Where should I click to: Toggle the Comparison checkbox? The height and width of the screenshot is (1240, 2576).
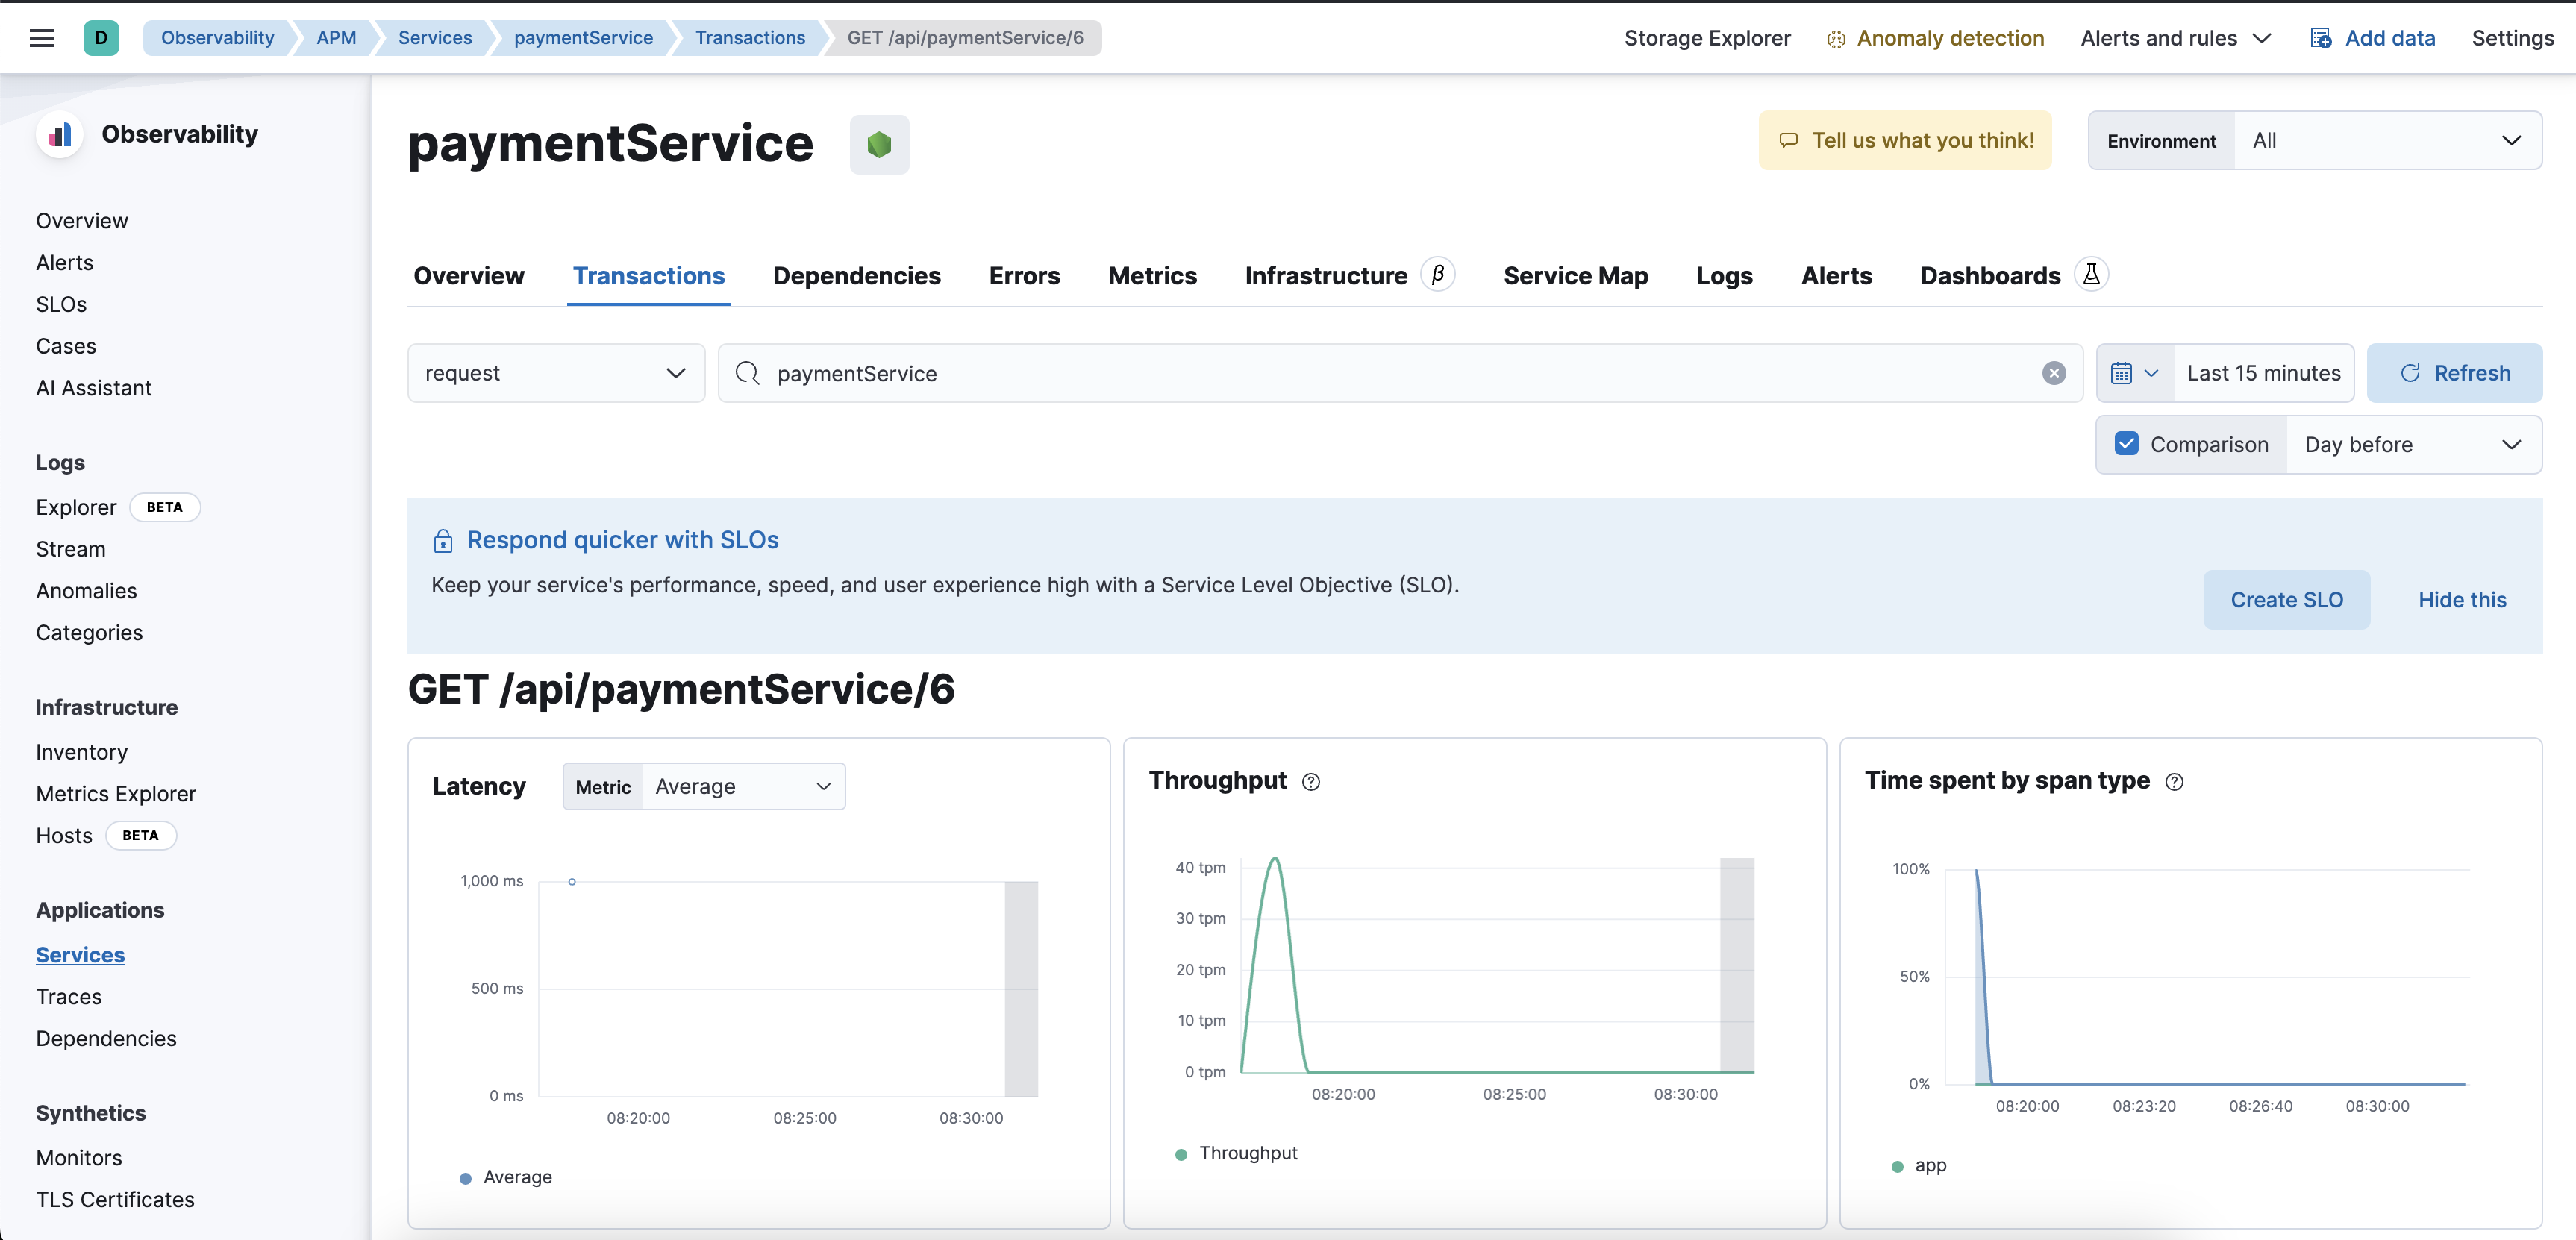2127,444
